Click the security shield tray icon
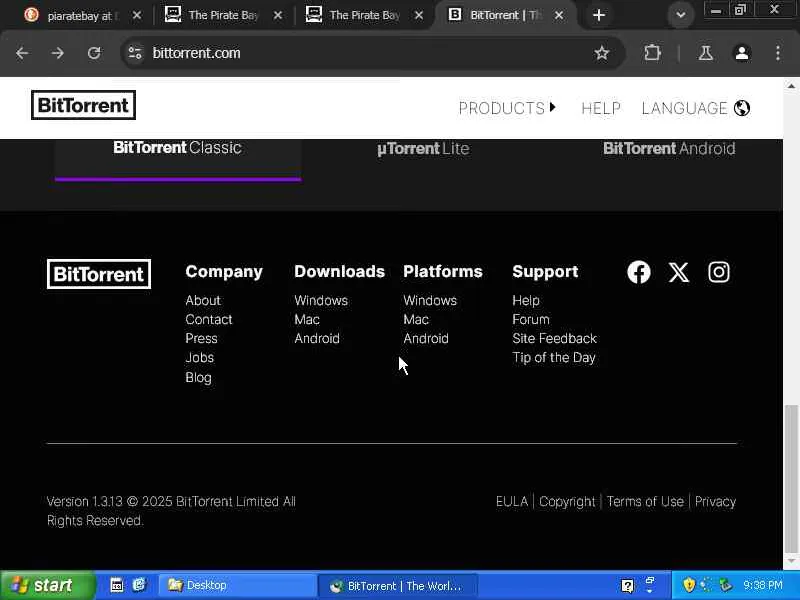 (689, 585)
